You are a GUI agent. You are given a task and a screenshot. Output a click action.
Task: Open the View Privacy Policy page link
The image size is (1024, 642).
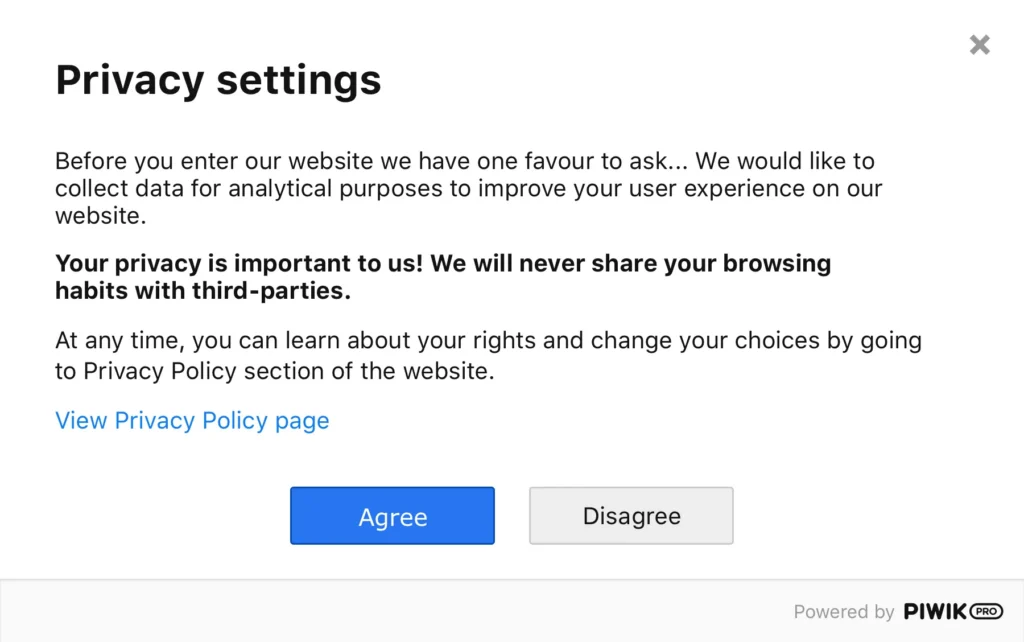(192, 420)
